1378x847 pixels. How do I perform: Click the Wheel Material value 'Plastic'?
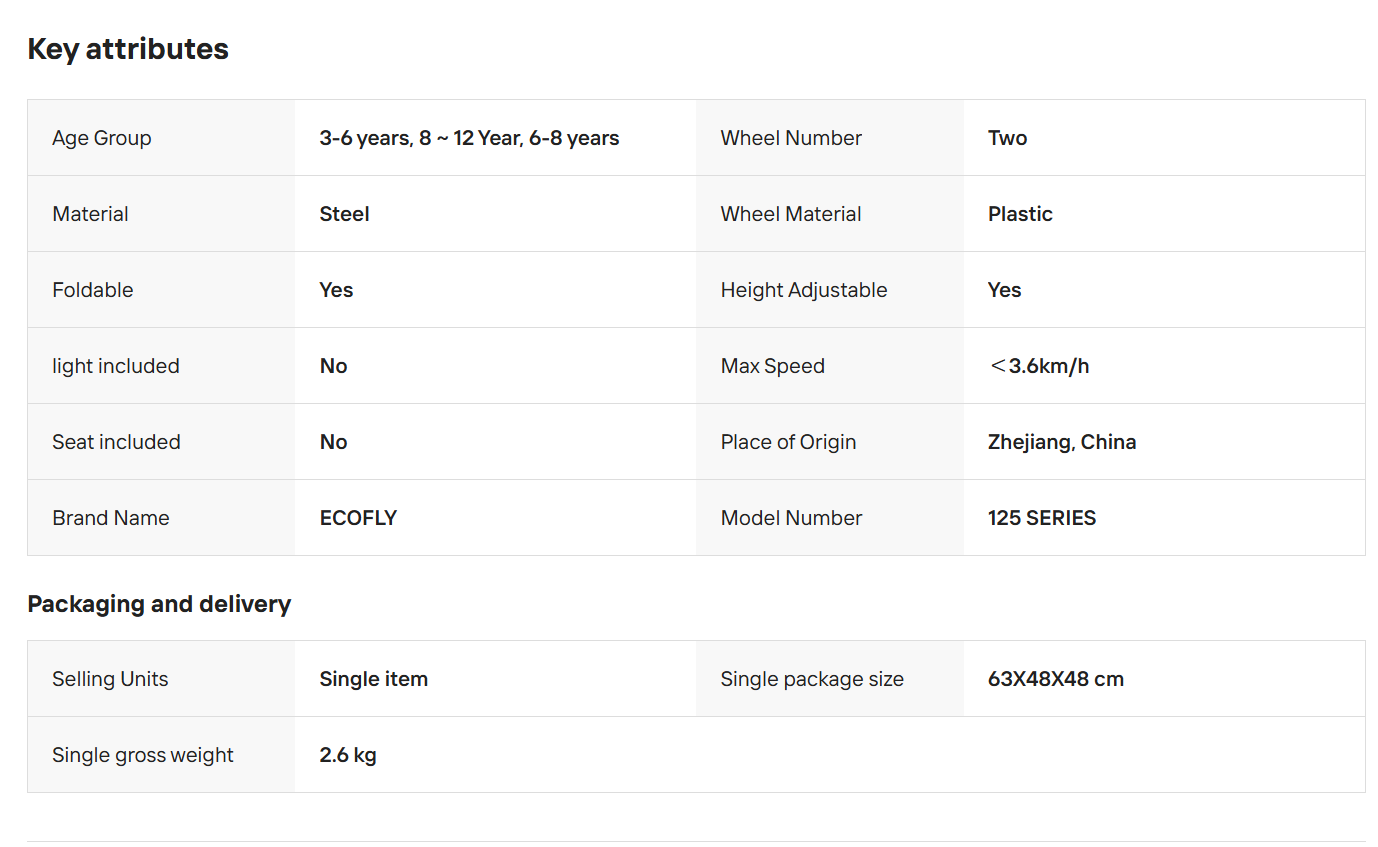pyautogui.click(x=1020, y=214)
